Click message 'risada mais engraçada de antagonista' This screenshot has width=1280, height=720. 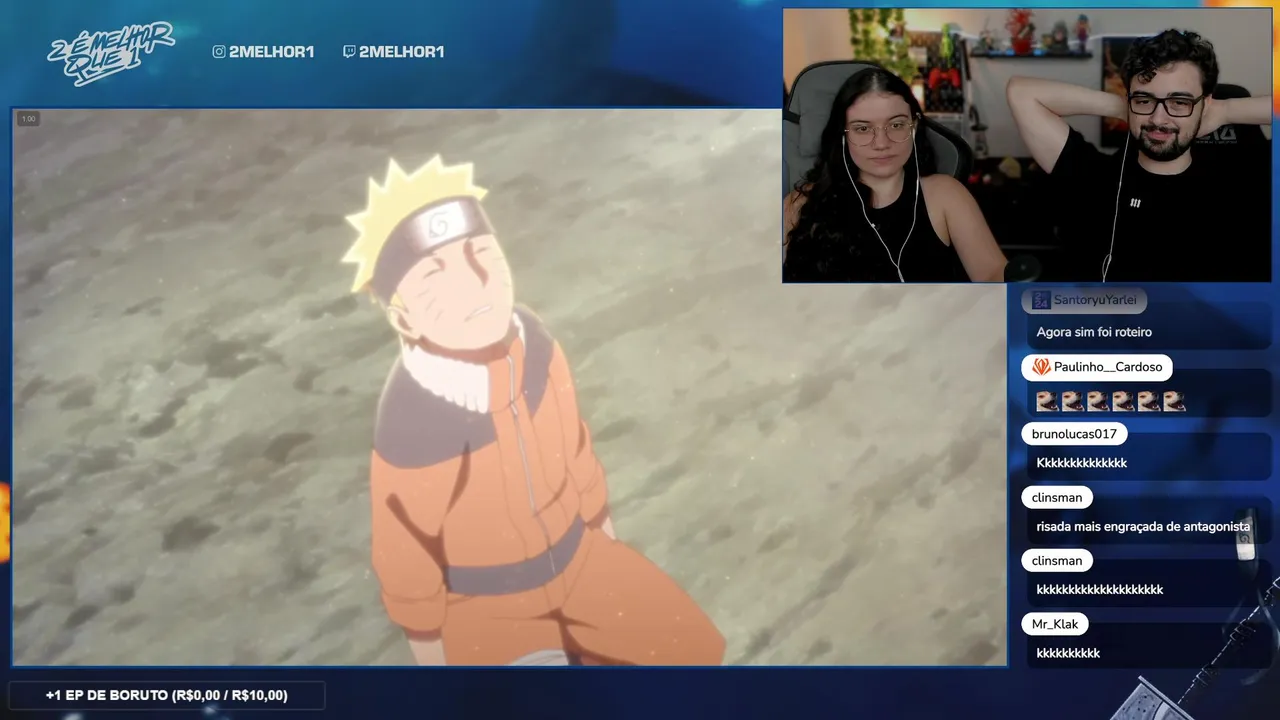1143,526
